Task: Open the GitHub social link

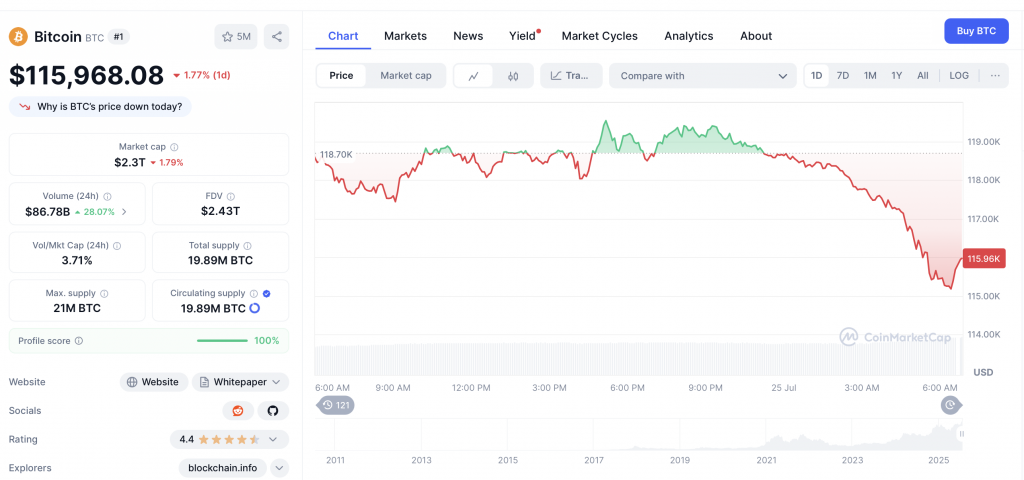Action: coord(273,411)
